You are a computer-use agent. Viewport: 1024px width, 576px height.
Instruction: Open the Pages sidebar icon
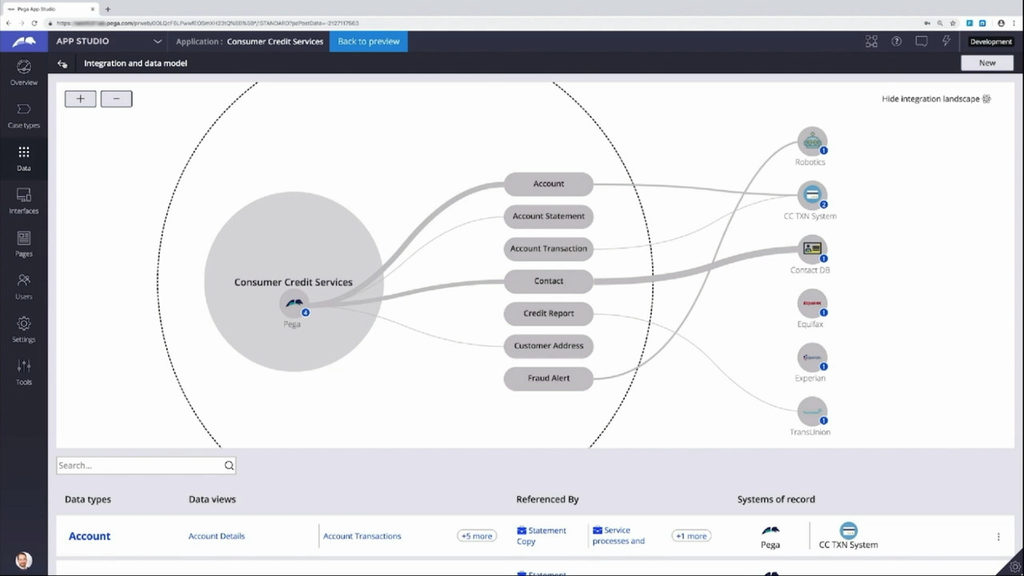coord(23,243)
